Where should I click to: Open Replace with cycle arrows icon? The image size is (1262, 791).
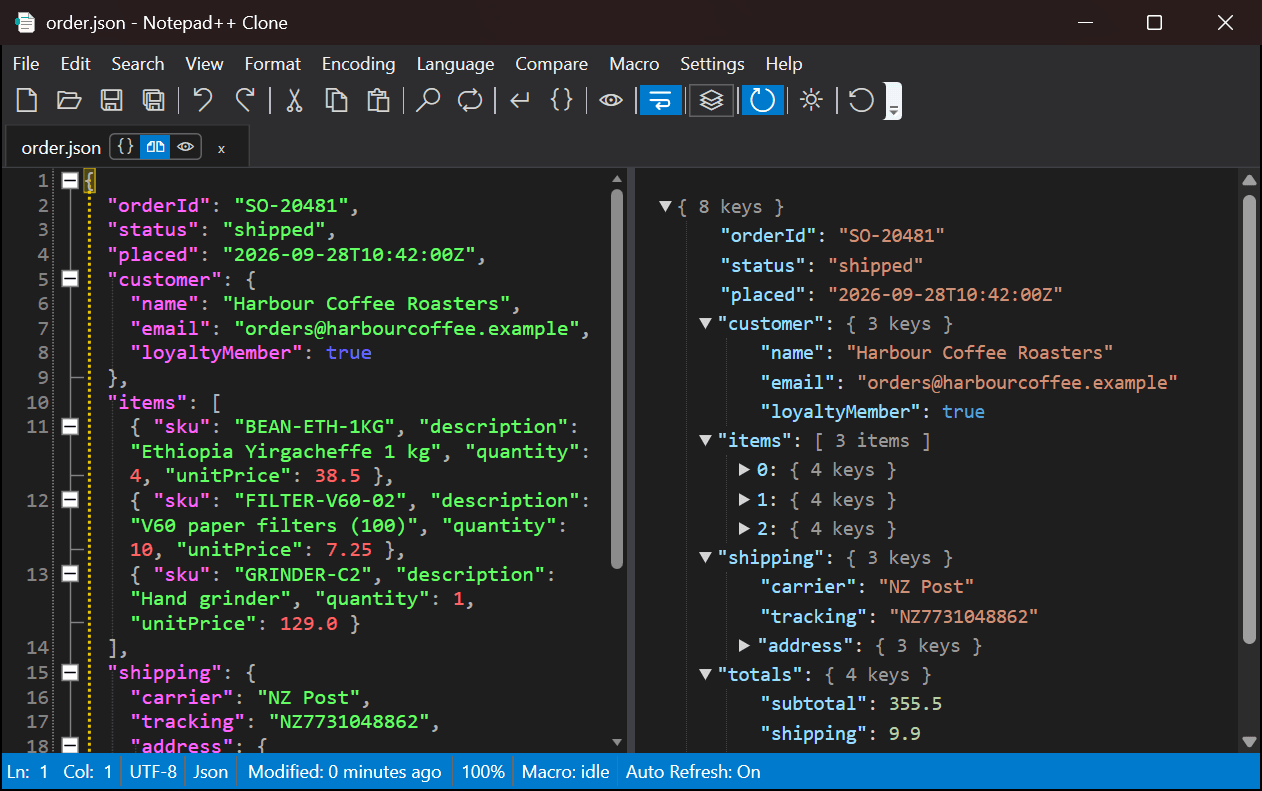[x=470, y=100]
